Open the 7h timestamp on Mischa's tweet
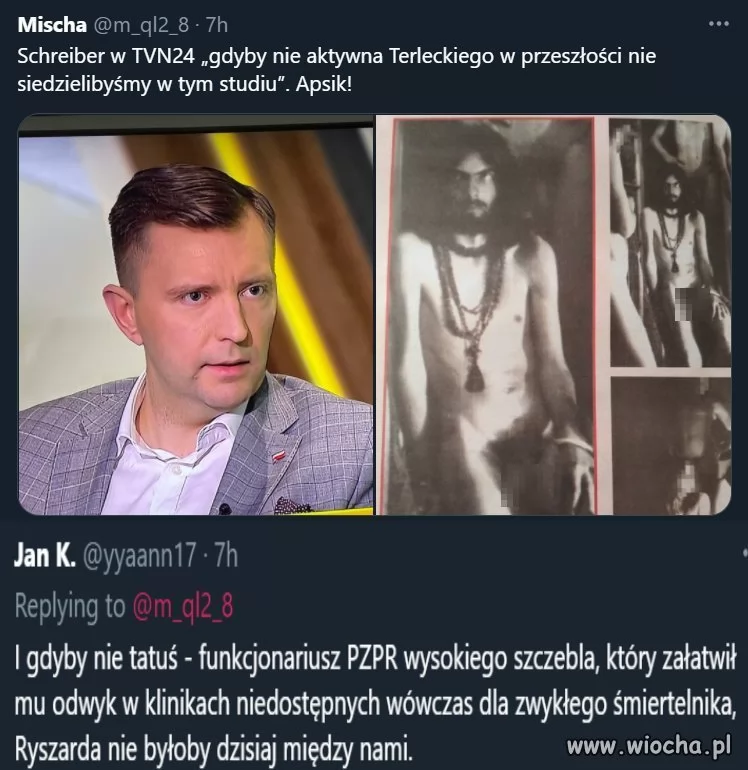Screen dimensions: 748x770 coord(217,25)
